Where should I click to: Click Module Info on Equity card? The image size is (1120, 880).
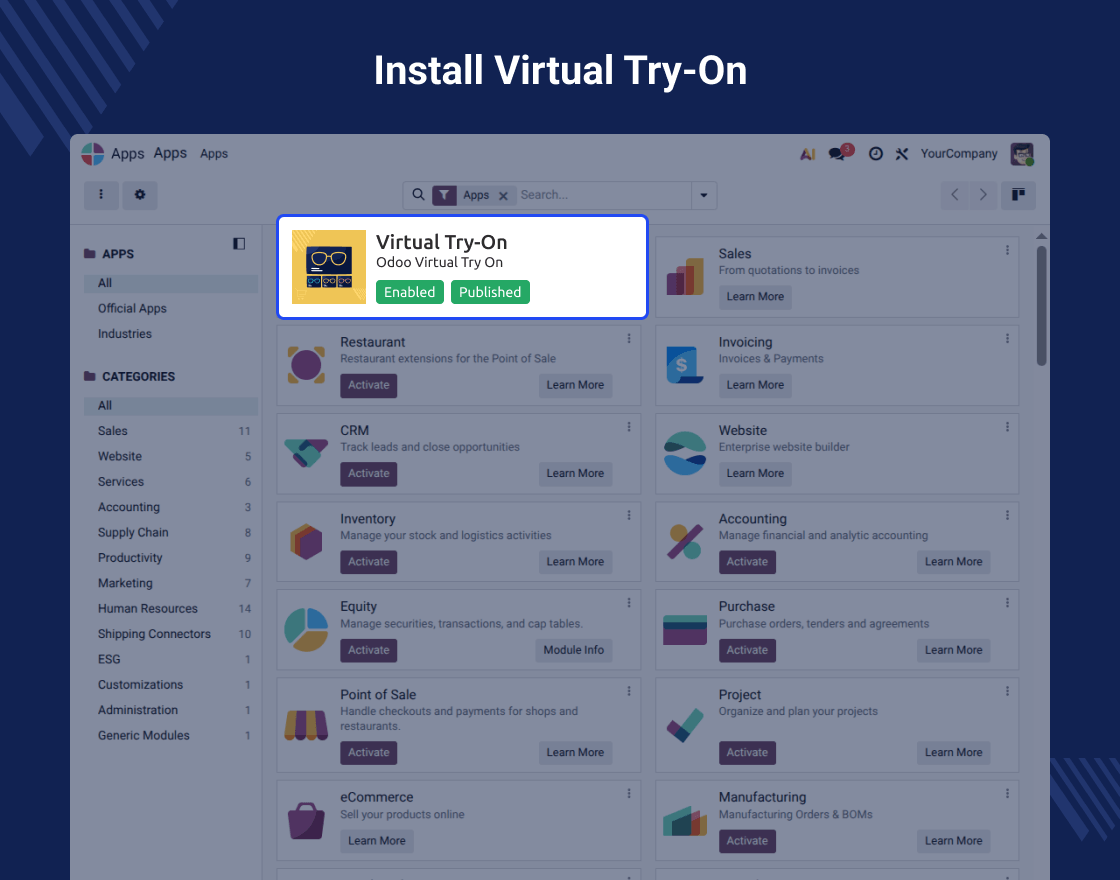[574, 650]
